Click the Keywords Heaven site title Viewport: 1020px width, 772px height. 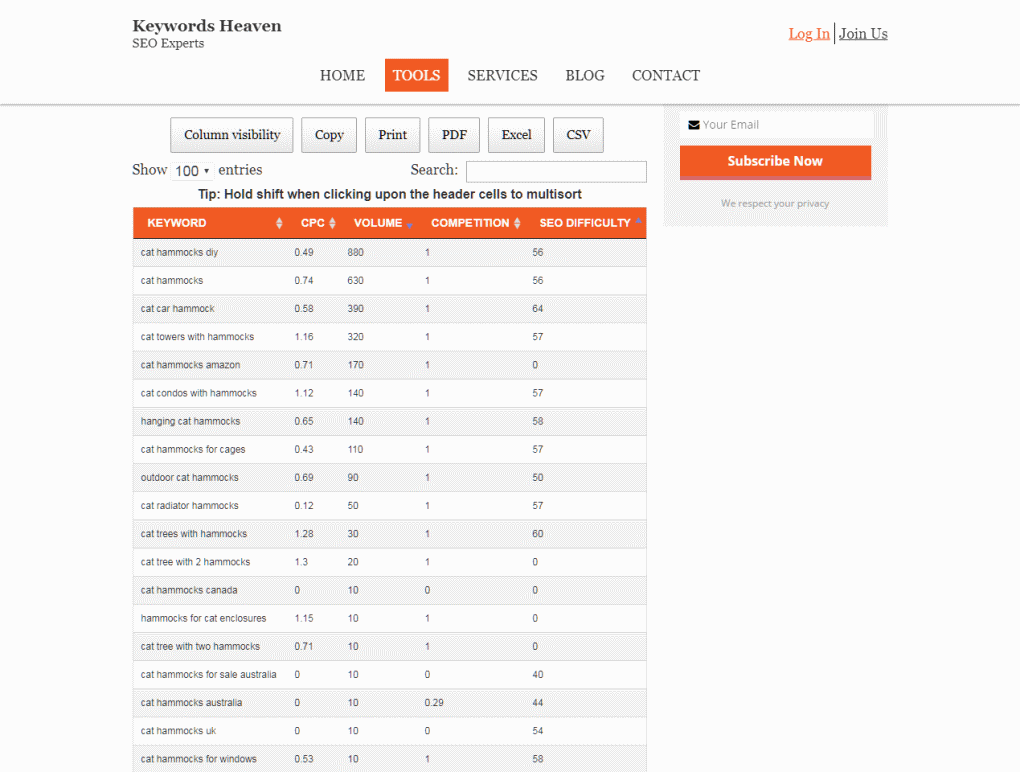[207, 26]
